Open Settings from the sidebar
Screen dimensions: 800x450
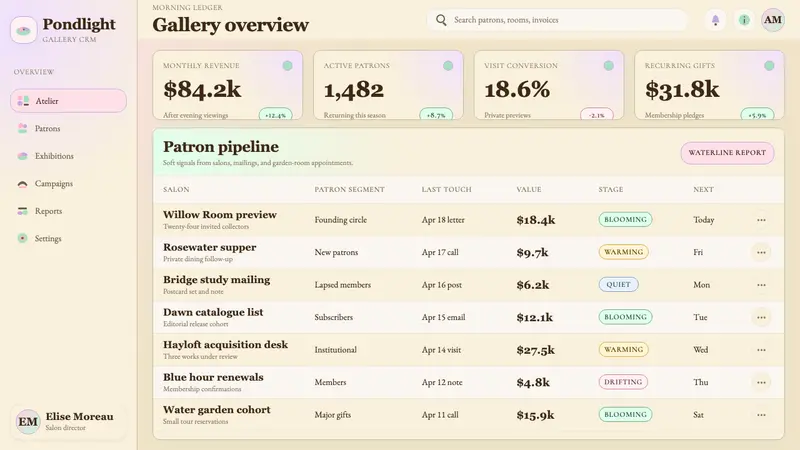(68, 238)
